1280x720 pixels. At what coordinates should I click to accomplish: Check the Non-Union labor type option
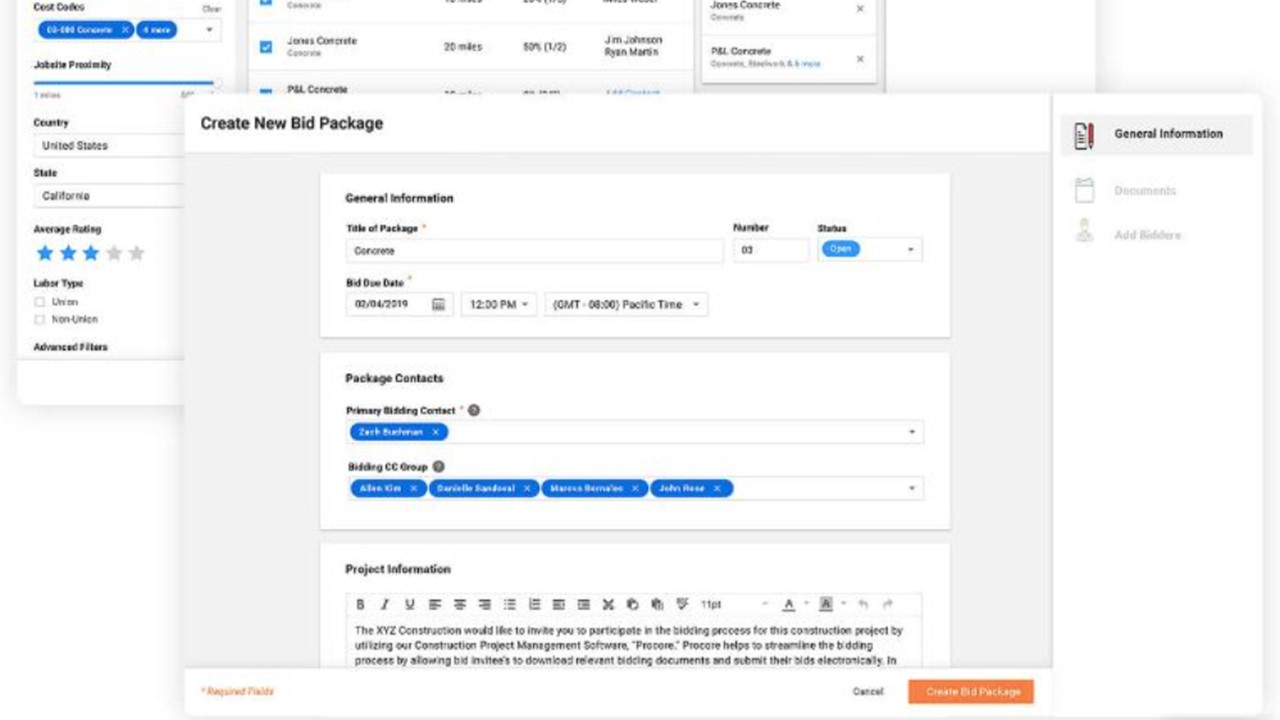point(40,320)
